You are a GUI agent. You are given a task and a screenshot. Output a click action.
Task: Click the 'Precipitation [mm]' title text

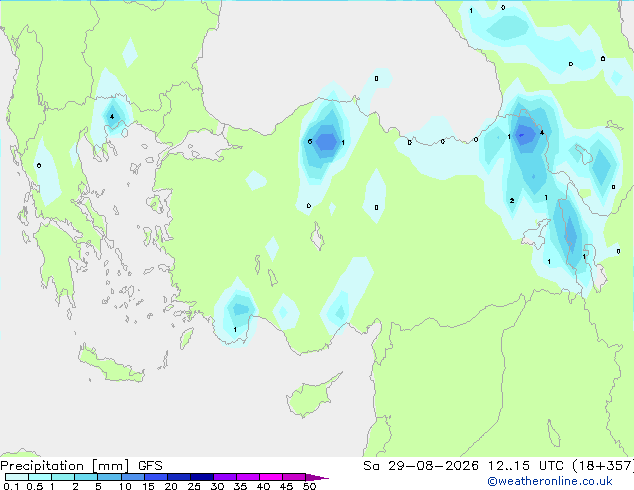(65, 466)
